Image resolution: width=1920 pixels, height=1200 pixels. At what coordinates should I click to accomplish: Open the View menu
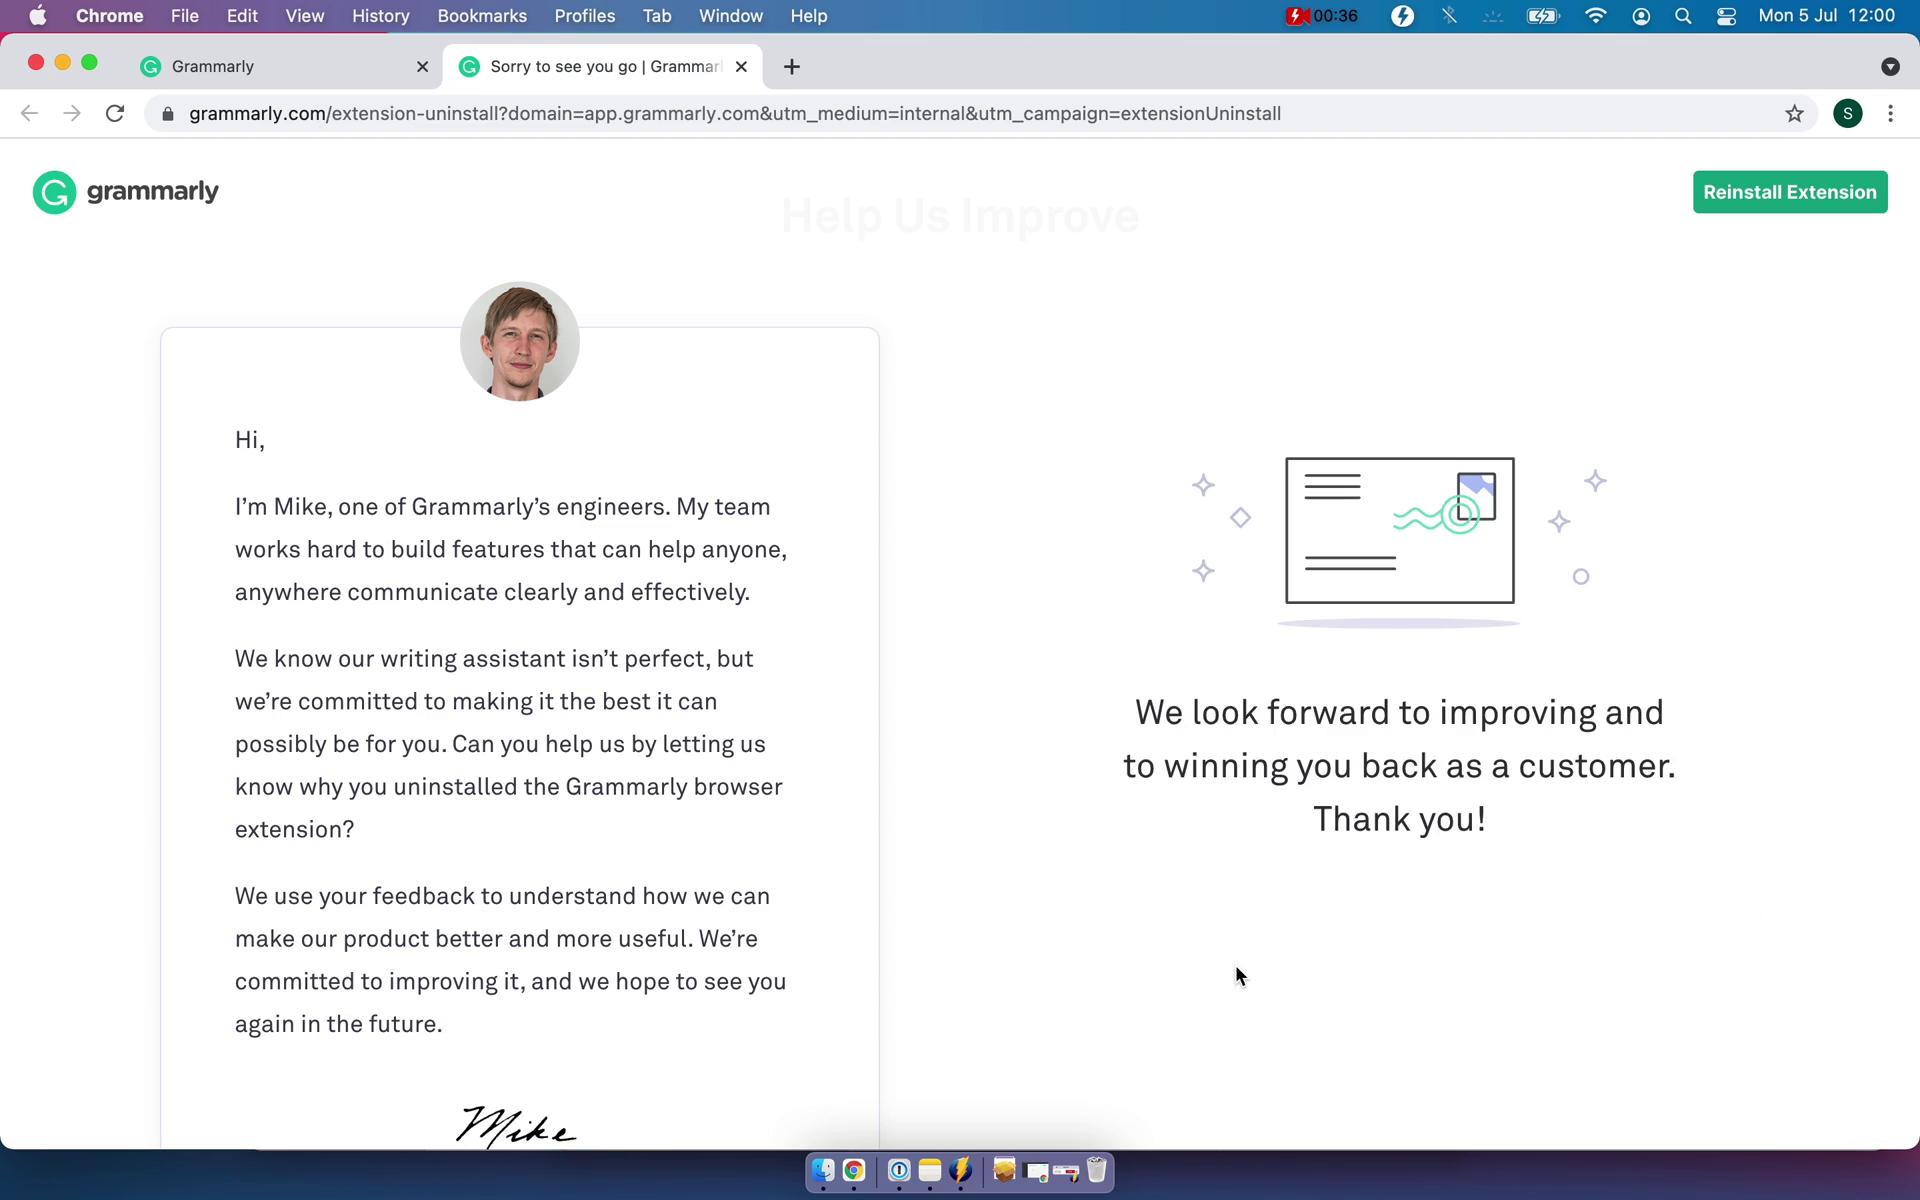coord(305,16)
